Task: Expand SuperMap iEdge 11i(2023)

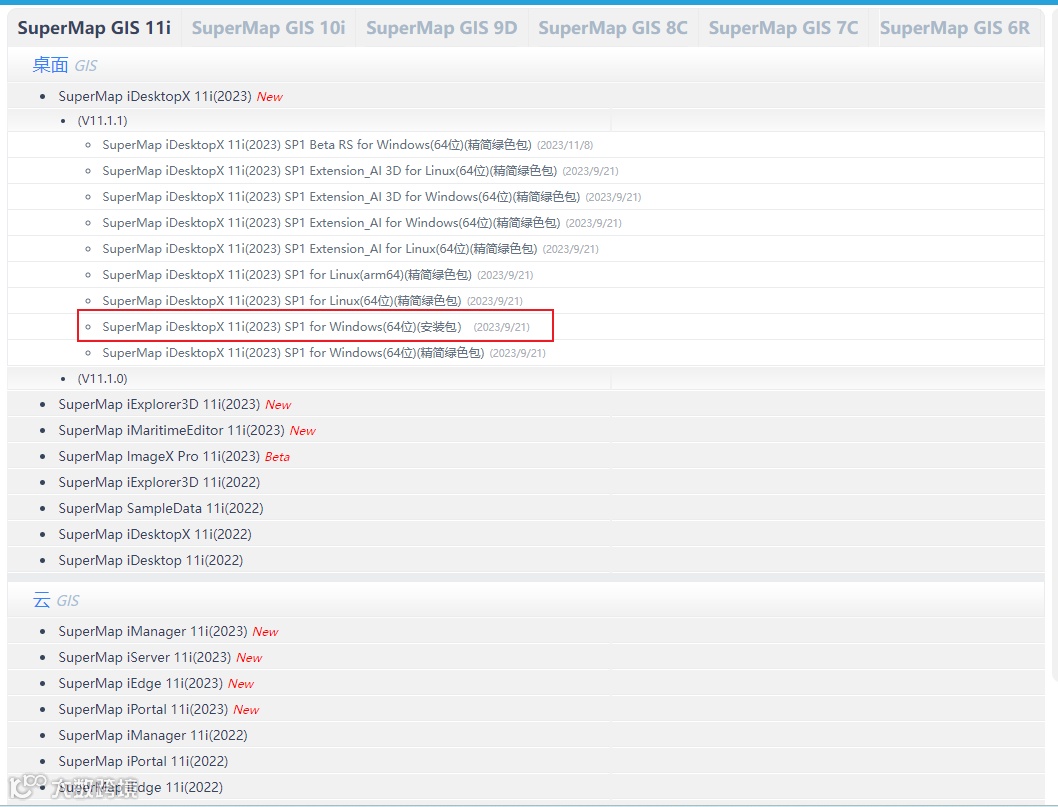Action: [140, 684]
